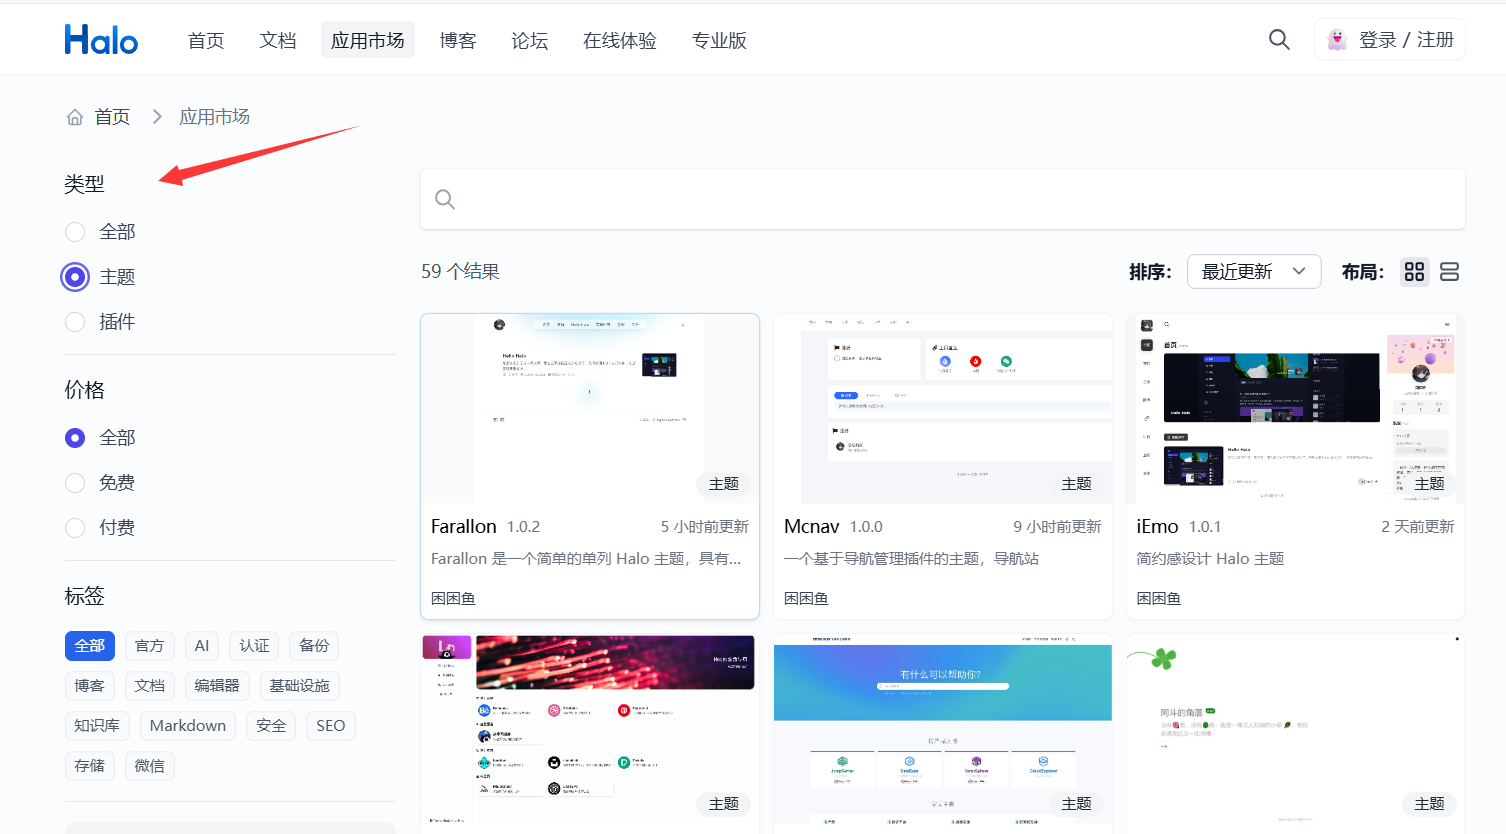This screenshot has width=1506, height=834.
Task: Click the ghost avatar icon beside 登录
Action: point(1337,40)
